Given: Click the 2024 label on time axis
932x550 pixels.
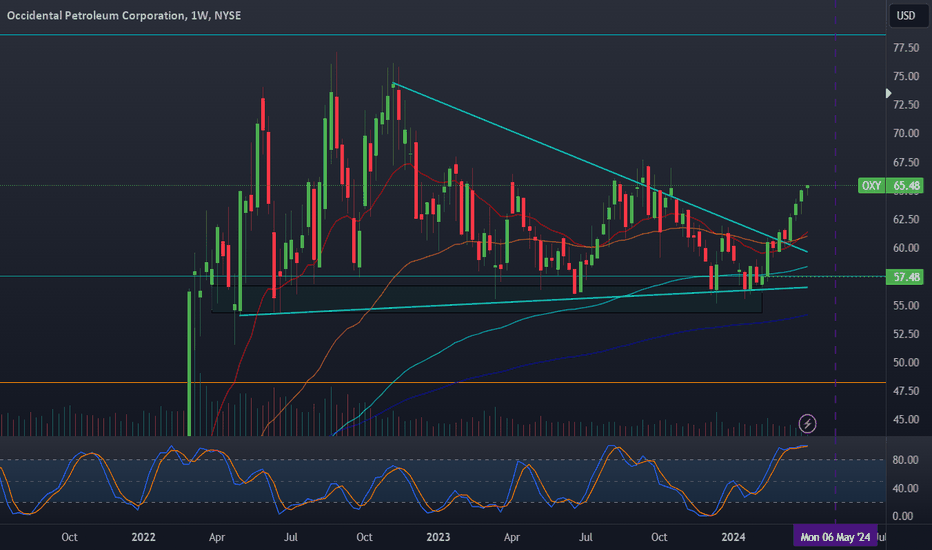Looking at the screenshot, I should pos(733,537).
